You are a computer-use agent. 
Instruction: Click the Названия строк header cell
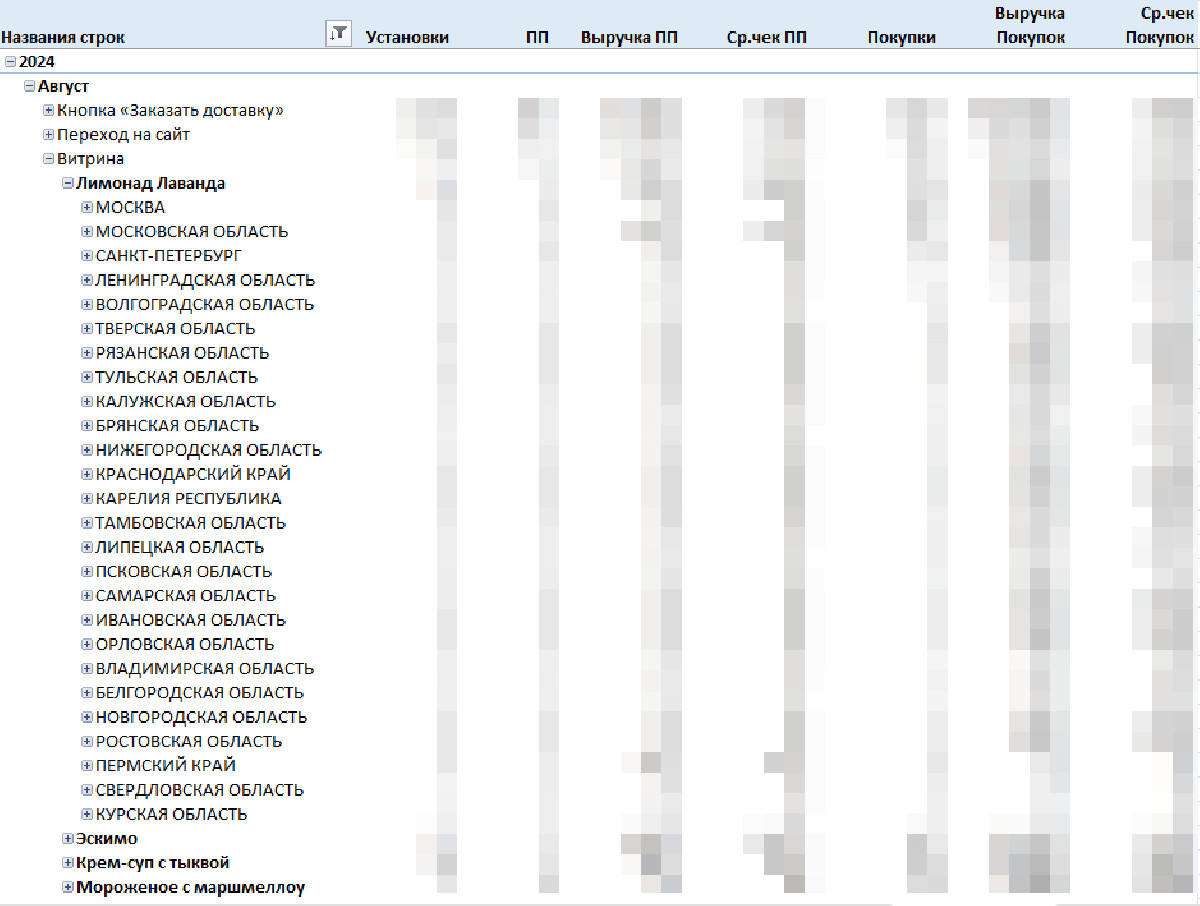click(63, 38)
